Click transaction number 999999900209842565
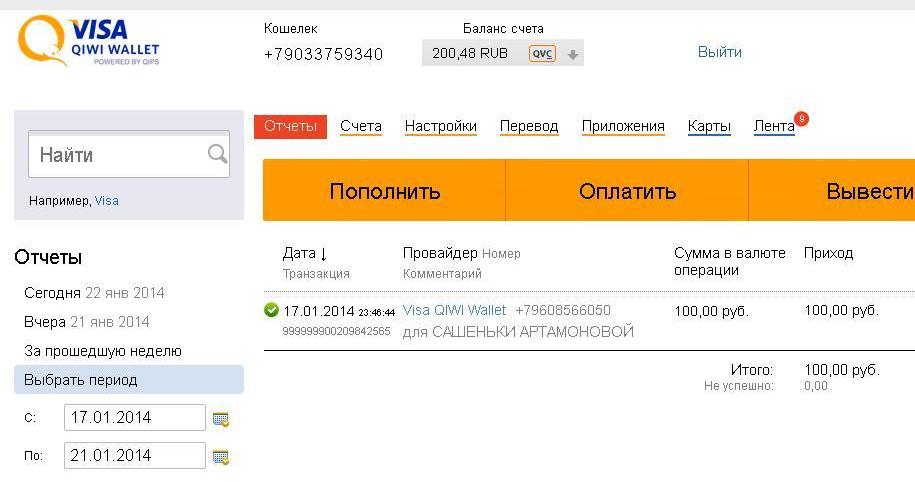915x482 pixels. point(336,331)
